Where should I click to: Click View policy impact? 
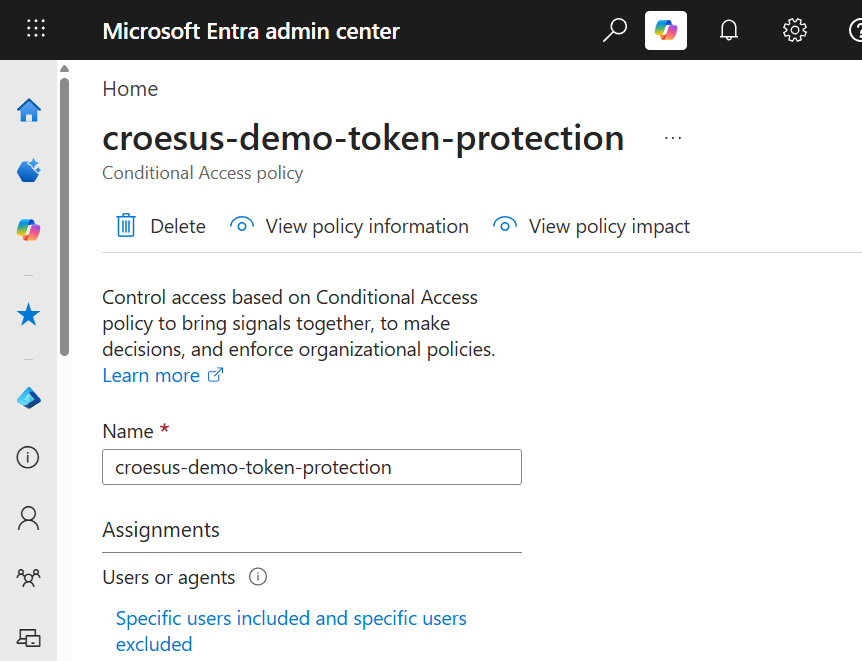pos(591,226)
